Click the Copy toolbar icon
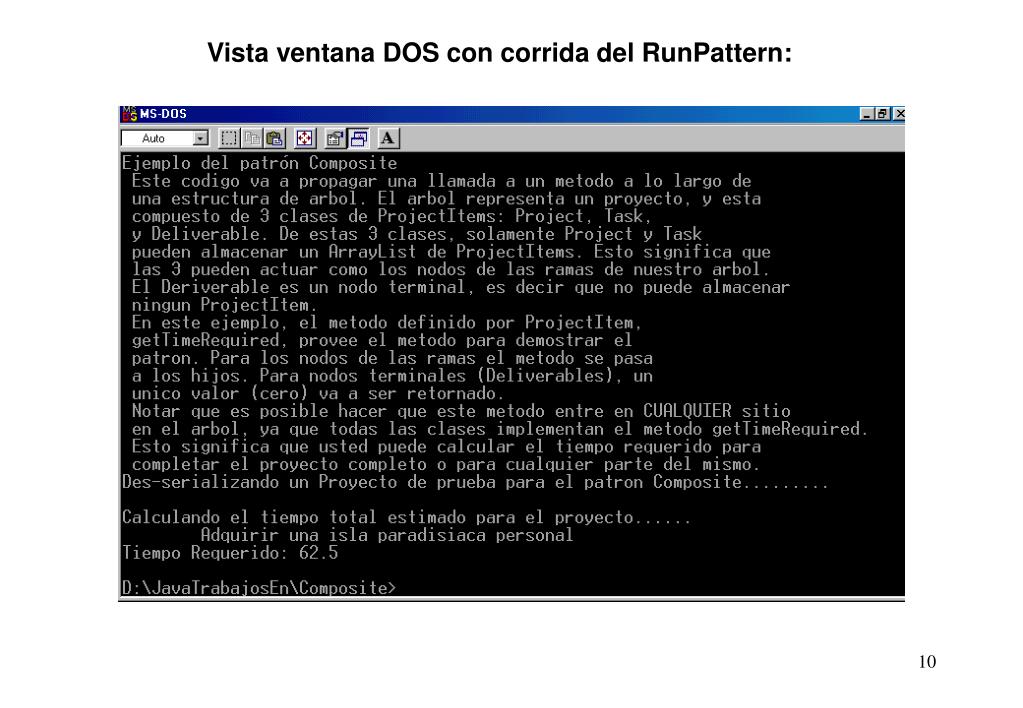This screenshot has width=1023, height=708. pyautogui.click(x=252, y=138)
